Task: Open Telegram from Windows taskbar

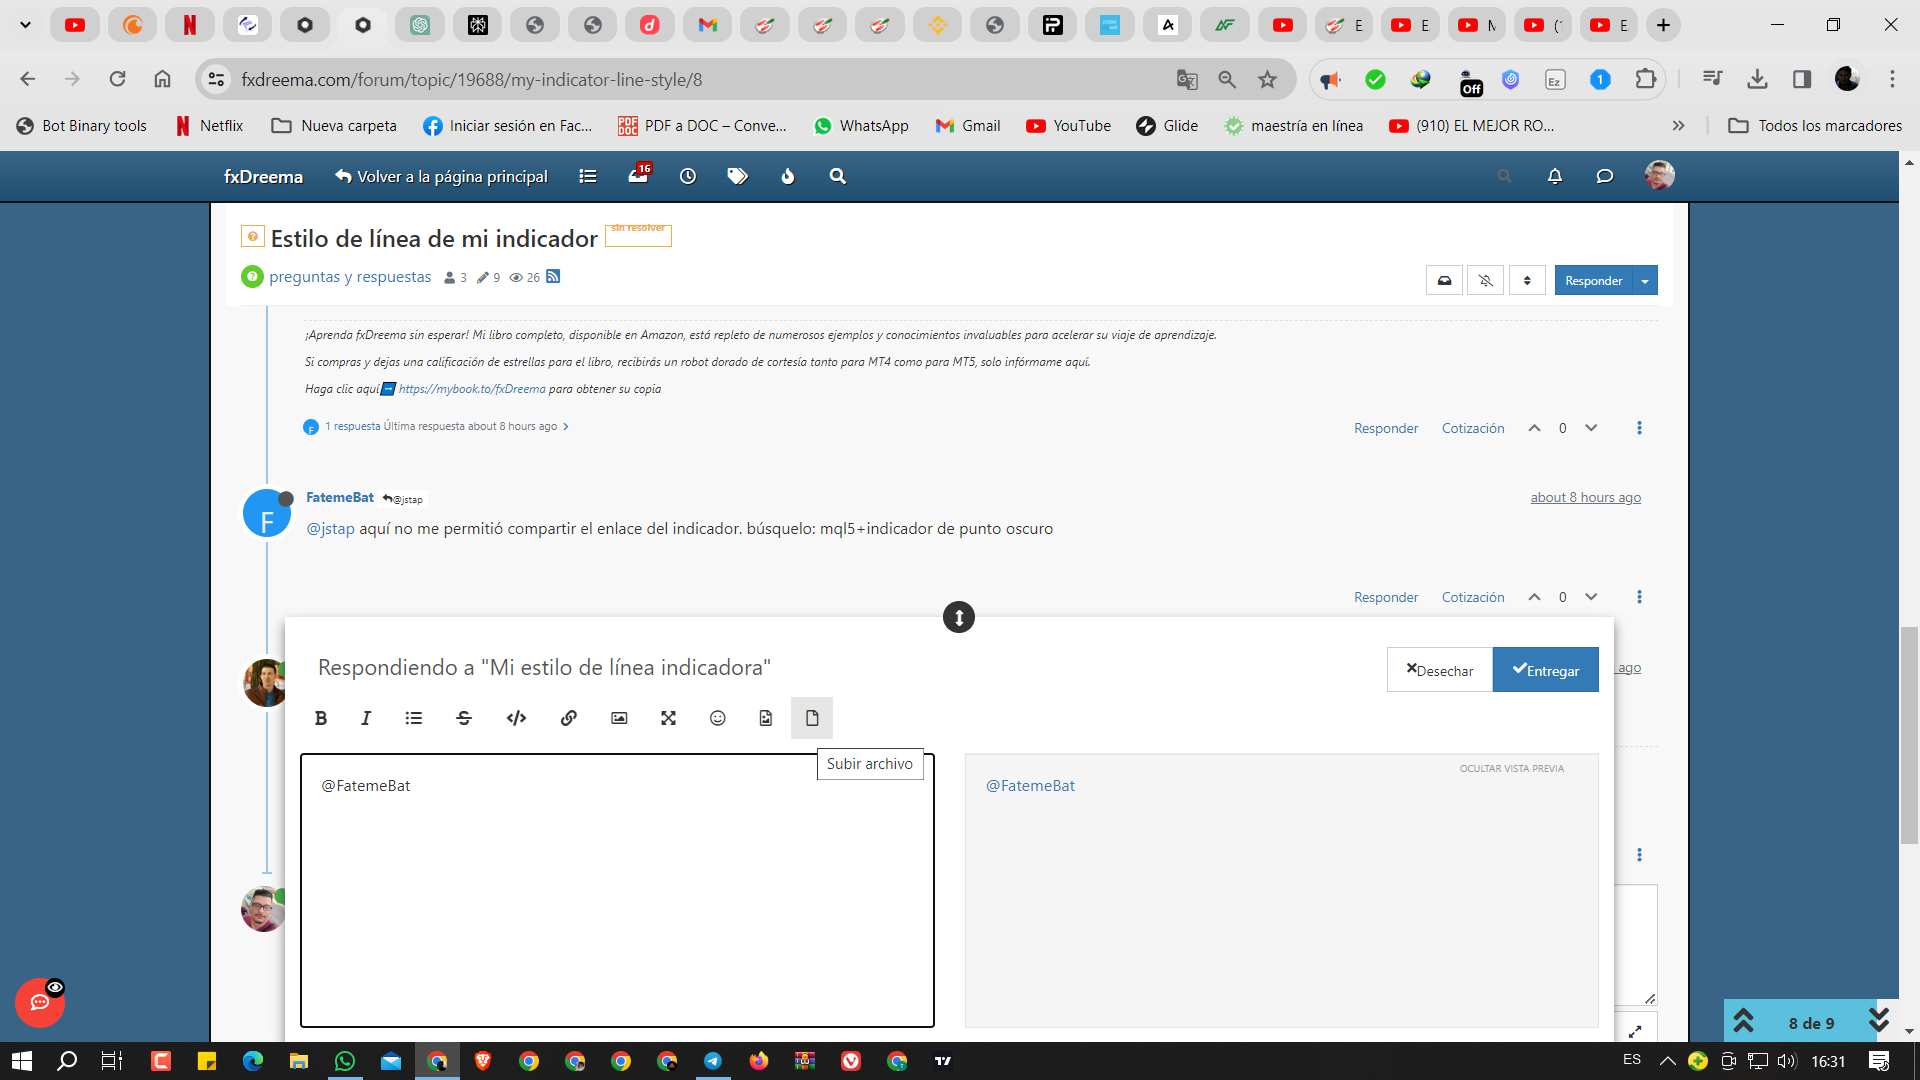Action: (713, 1061)
